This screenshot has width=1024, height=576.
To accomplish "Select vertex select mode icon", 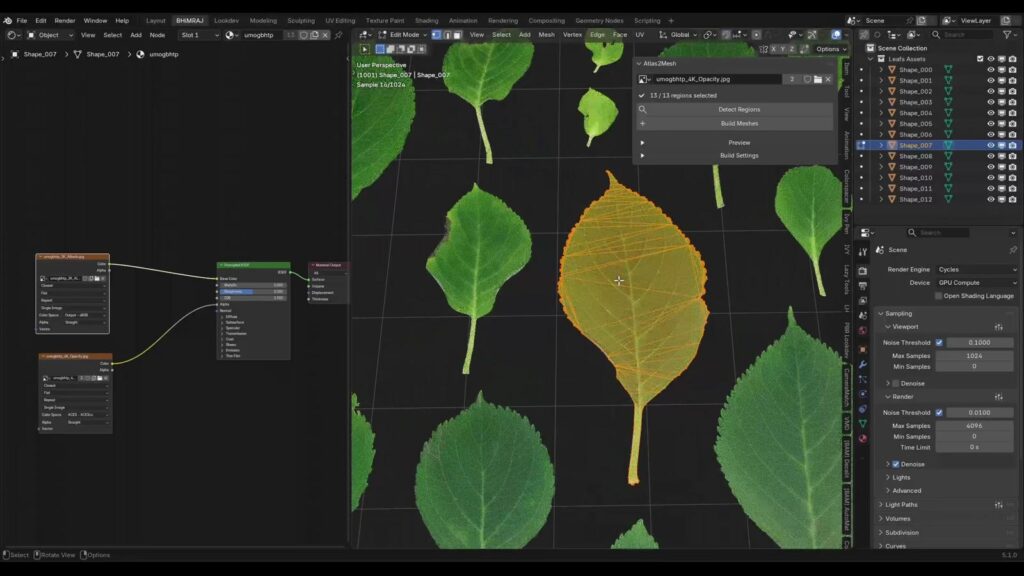I will point(436,35).
